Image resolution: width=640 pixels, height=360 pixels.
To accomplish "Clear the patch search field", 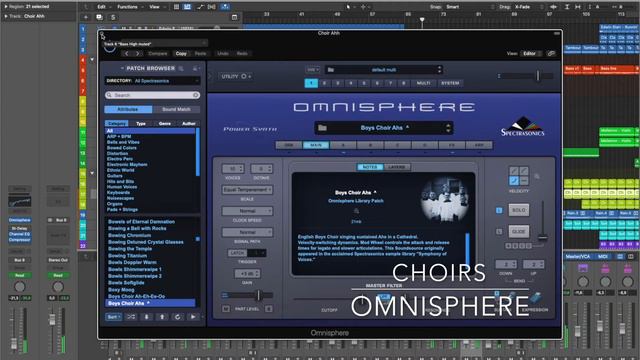I will [196, 95].
